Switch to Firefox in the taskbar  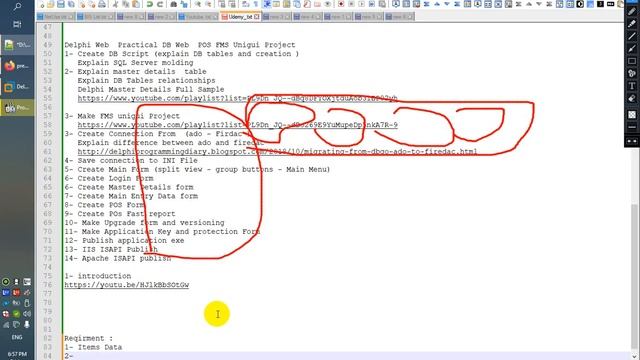(x=17, y=66)
